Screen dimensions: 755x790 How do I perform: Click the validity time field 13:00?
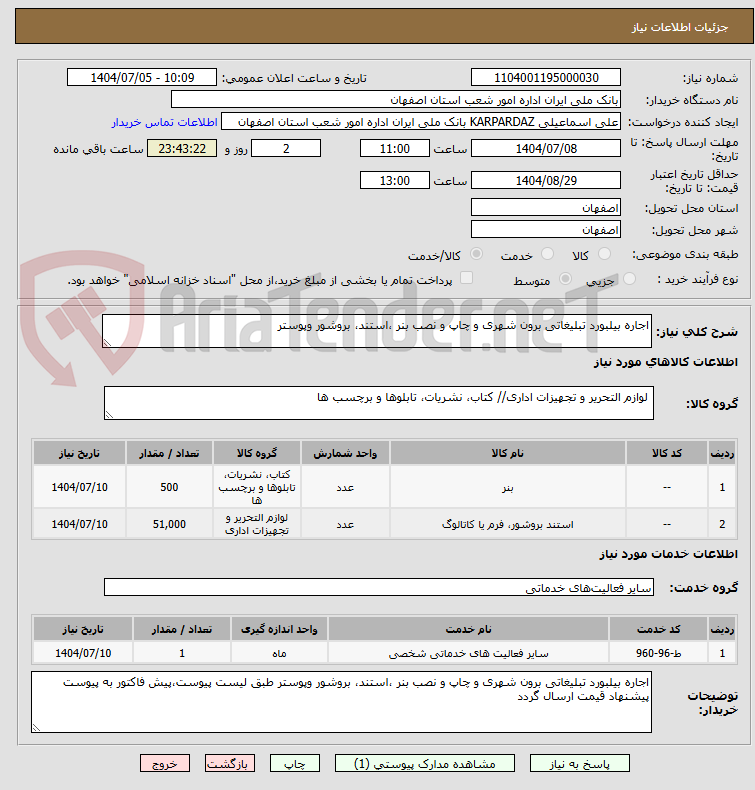click(x=395, y=180)
